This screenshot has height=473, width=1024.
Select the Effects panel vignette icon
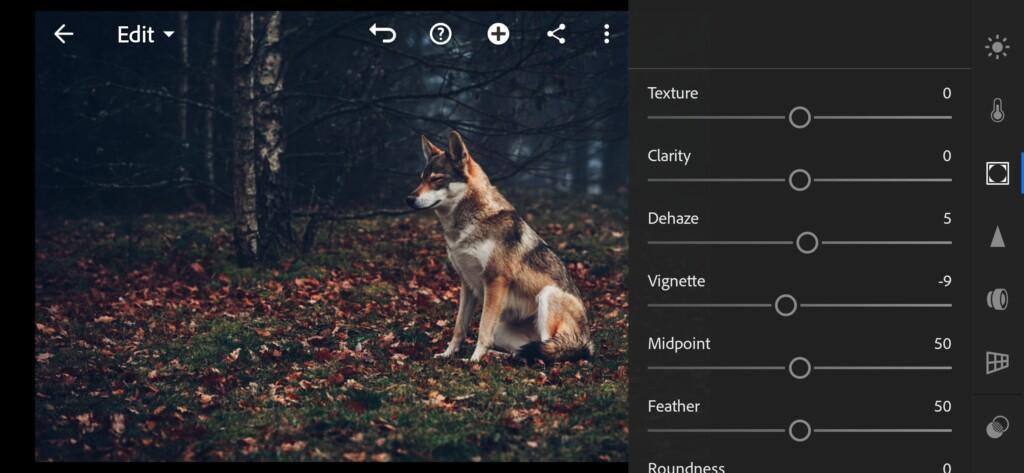(997, 173)
